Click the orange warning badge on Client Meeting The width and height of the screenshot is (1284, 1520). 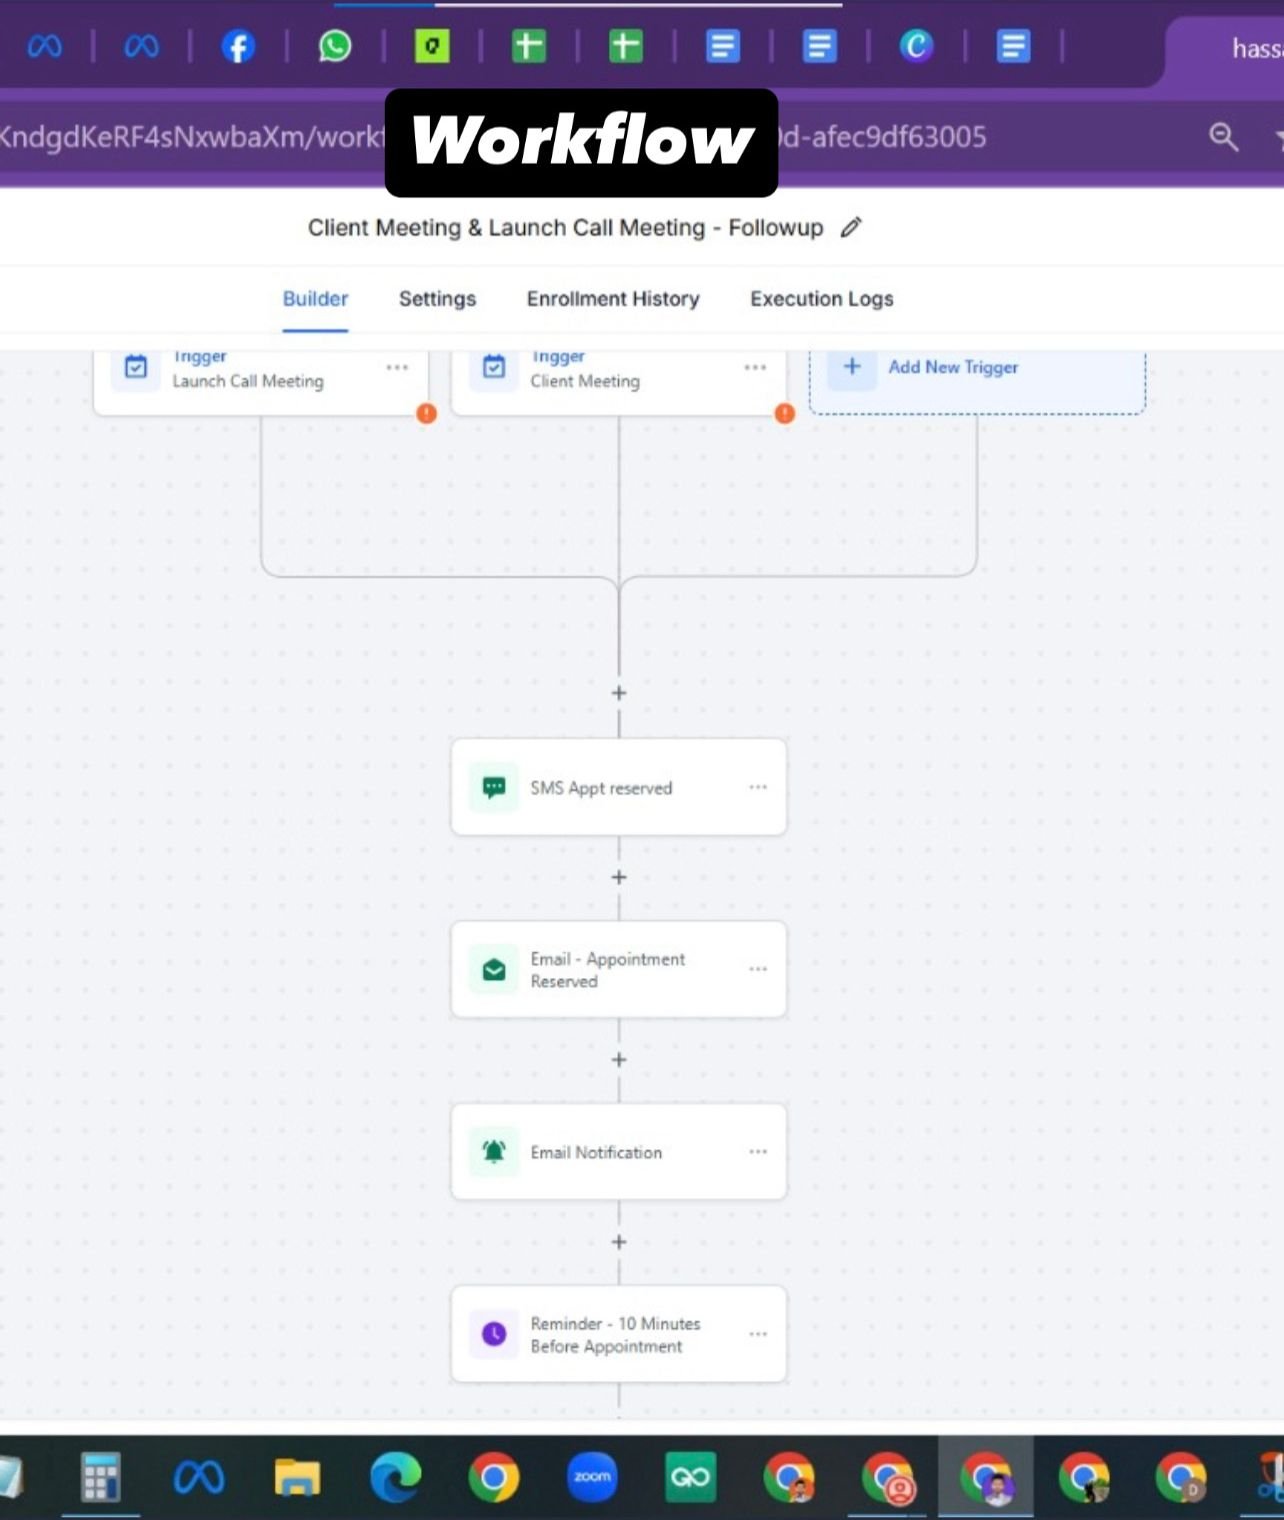point(785,413)
